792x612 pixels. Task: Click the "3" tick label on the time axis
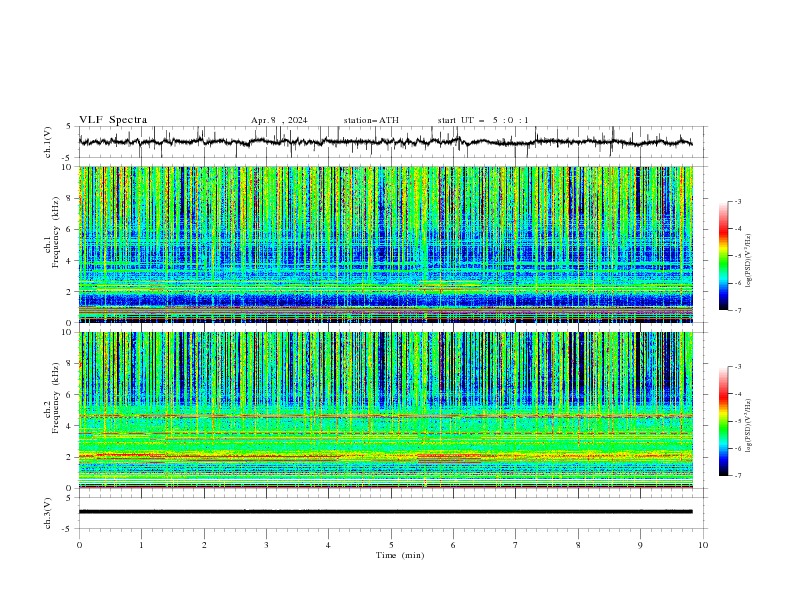point(266,545)
